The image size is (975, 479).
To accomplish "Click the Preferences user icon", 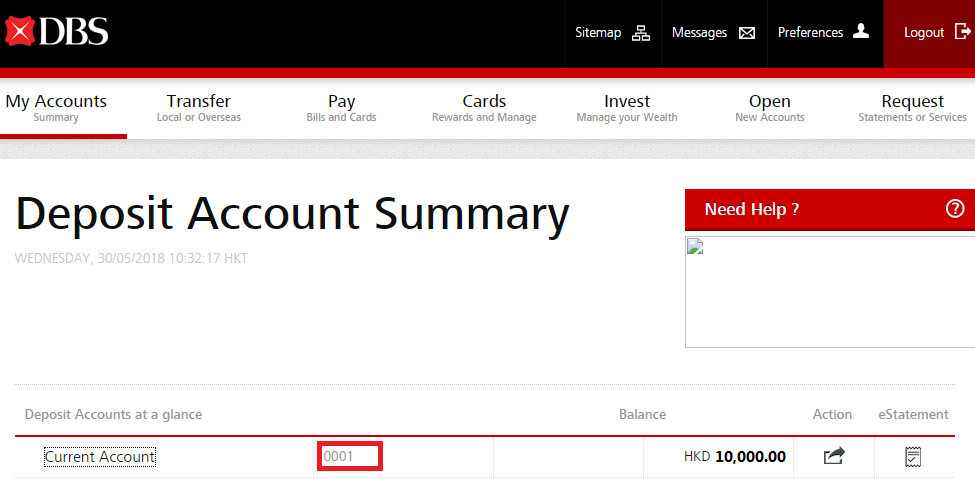I will pos(861,32).
